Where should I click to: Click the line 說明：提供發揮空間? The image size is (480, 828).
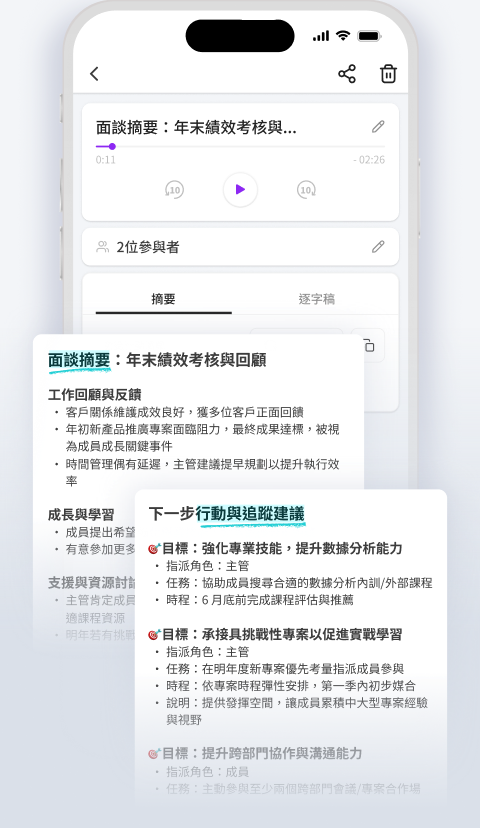[x=297, y=711]
